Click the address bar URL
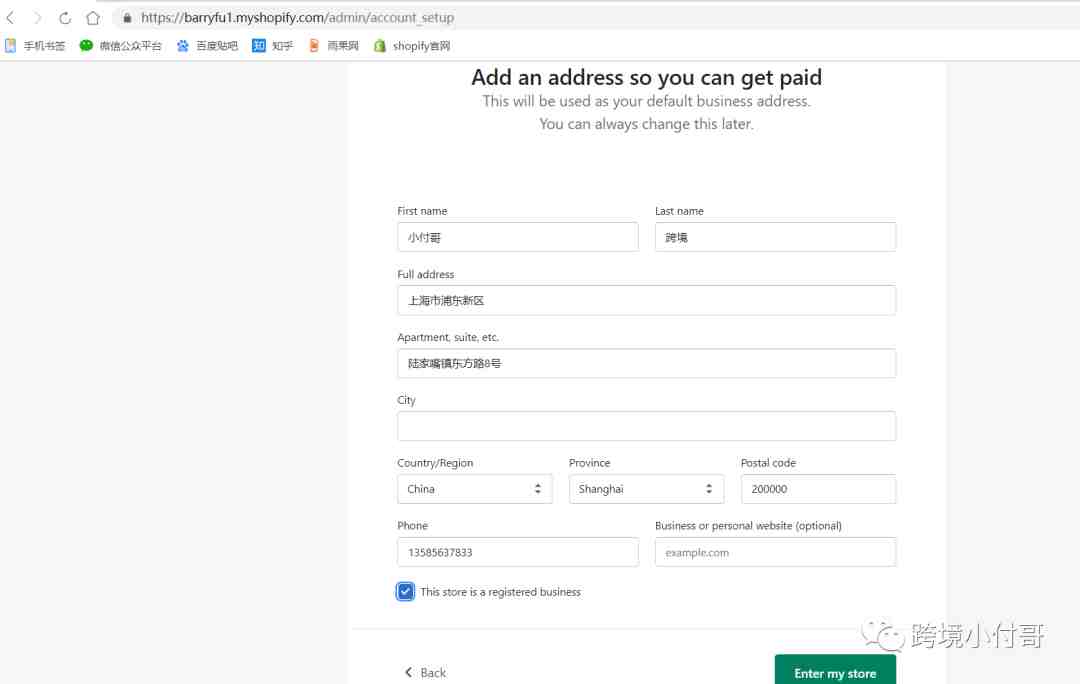This screenshot has height=684, width=1080. (x=298, y=18)
